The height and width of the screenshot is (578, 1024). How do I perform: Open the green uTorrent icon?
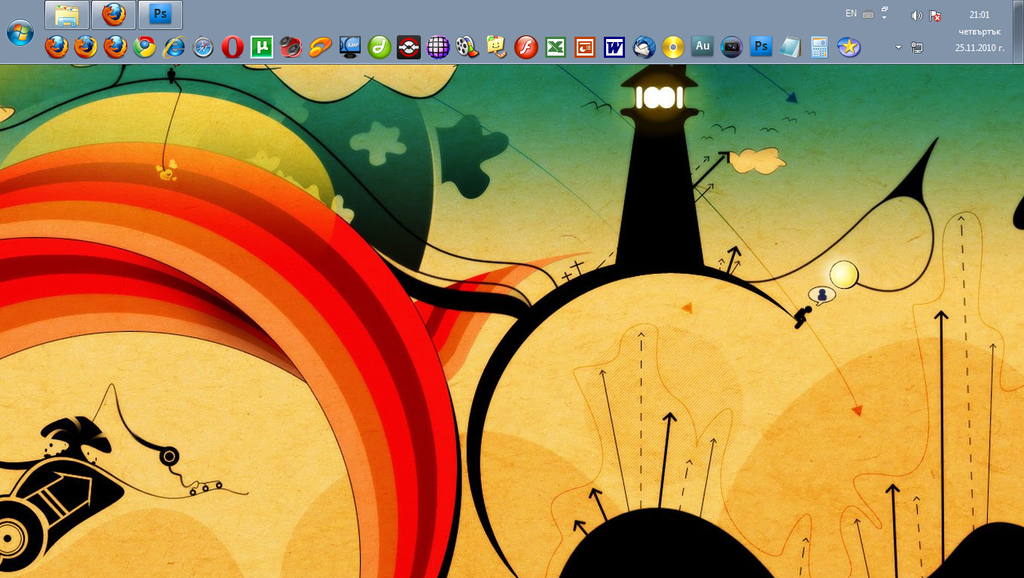(x=262, y=47)
